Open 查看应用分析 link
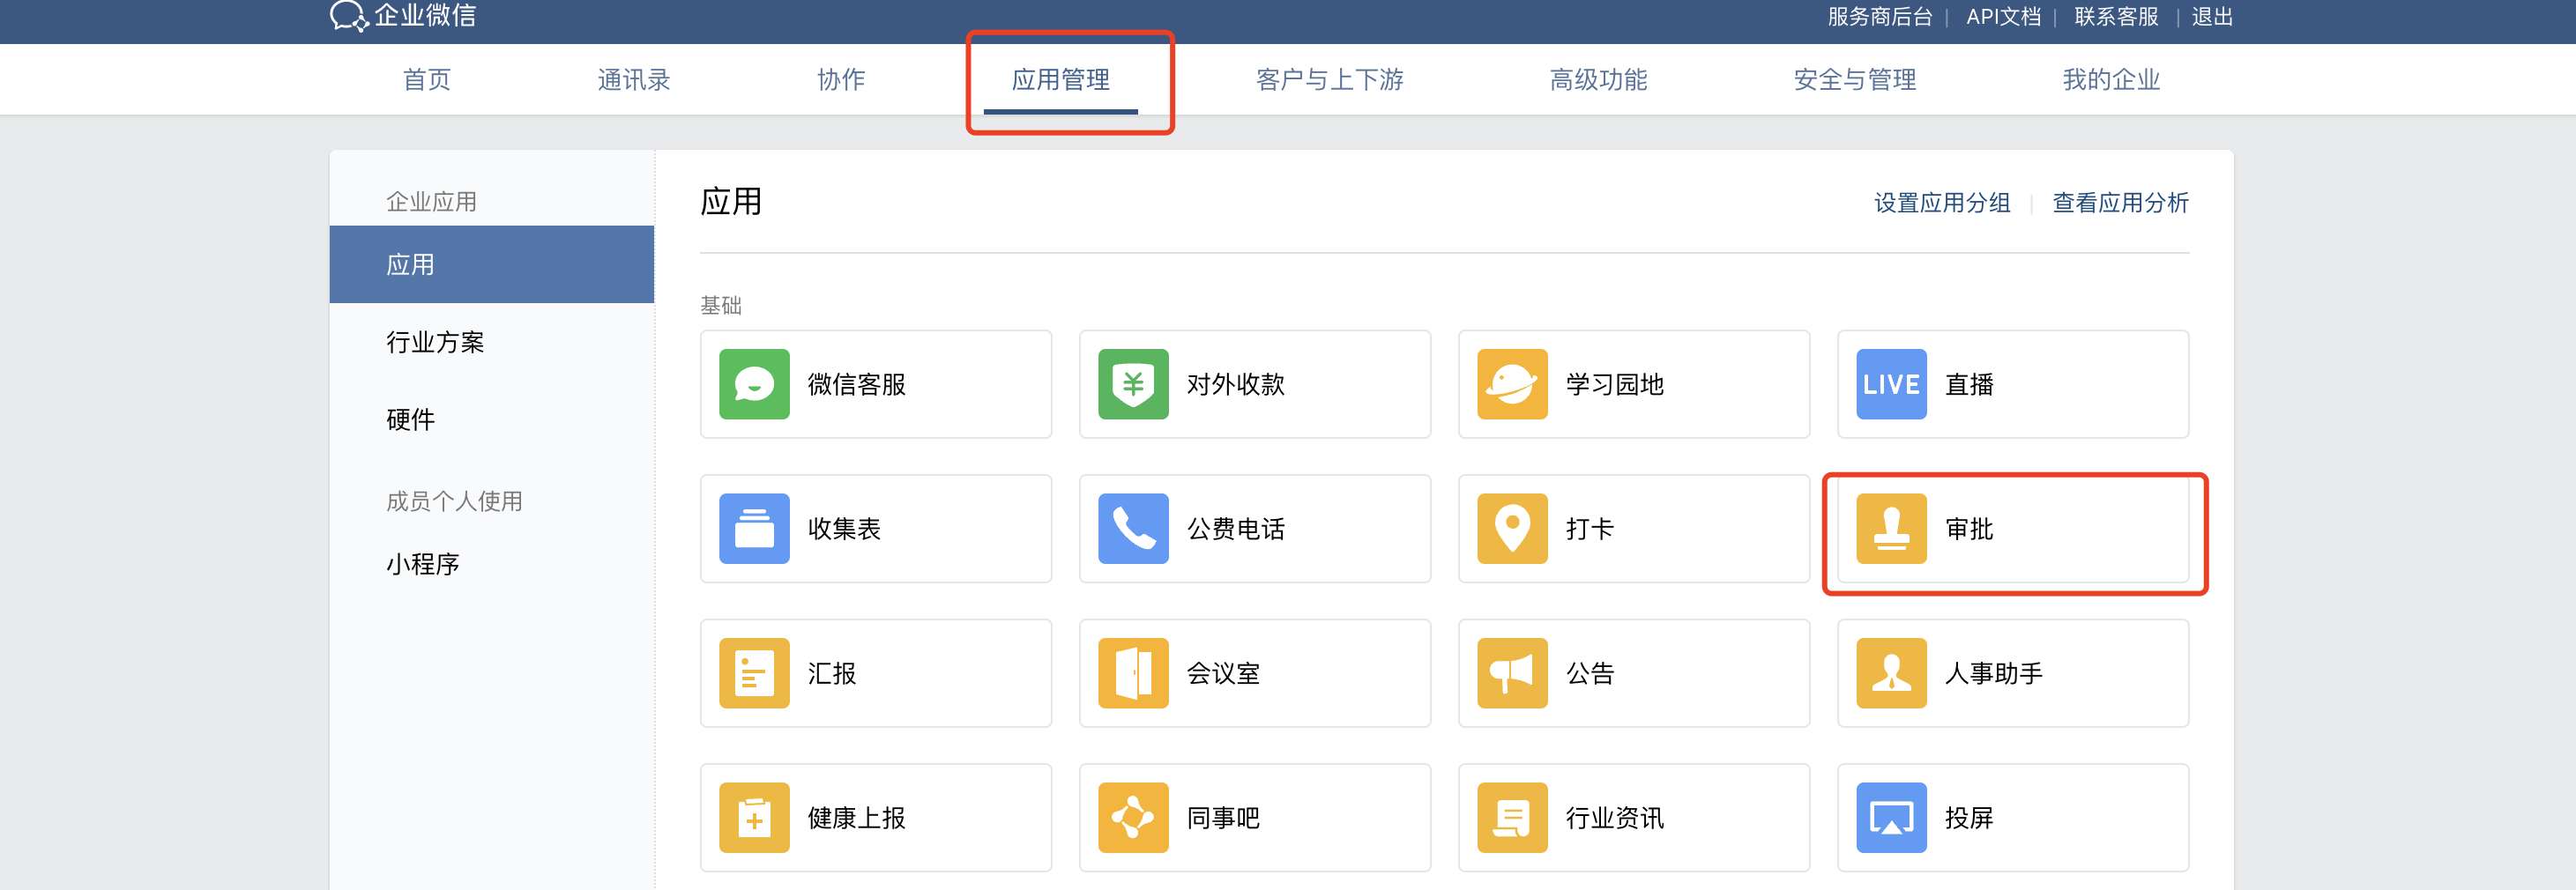 [x=2120, y=203]
